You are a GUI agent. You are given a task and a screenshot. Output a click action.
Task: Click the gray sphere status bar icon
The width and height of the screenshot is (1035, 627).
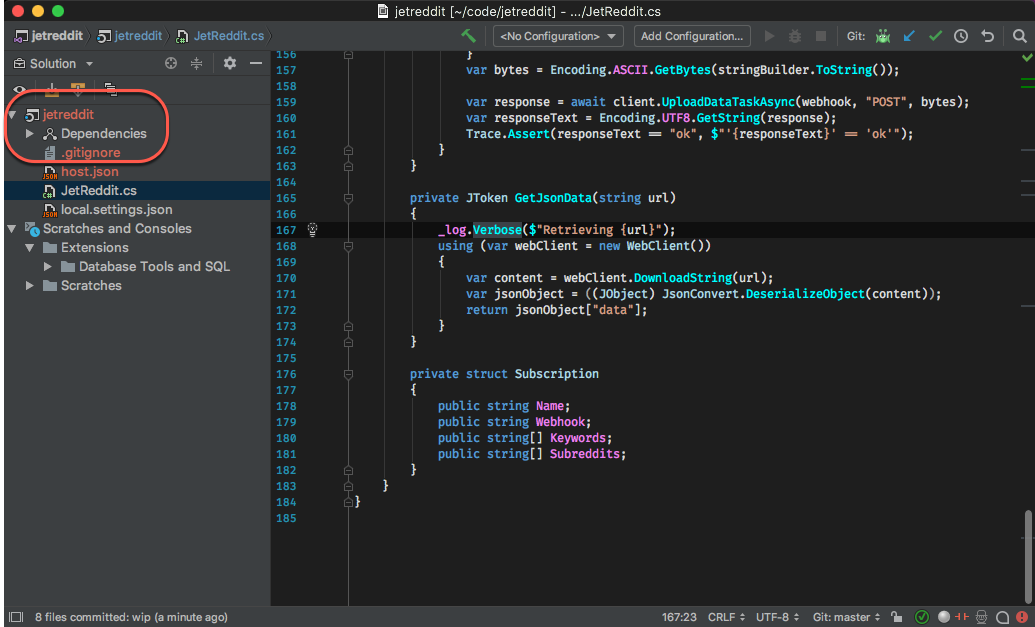click(944, 617)
